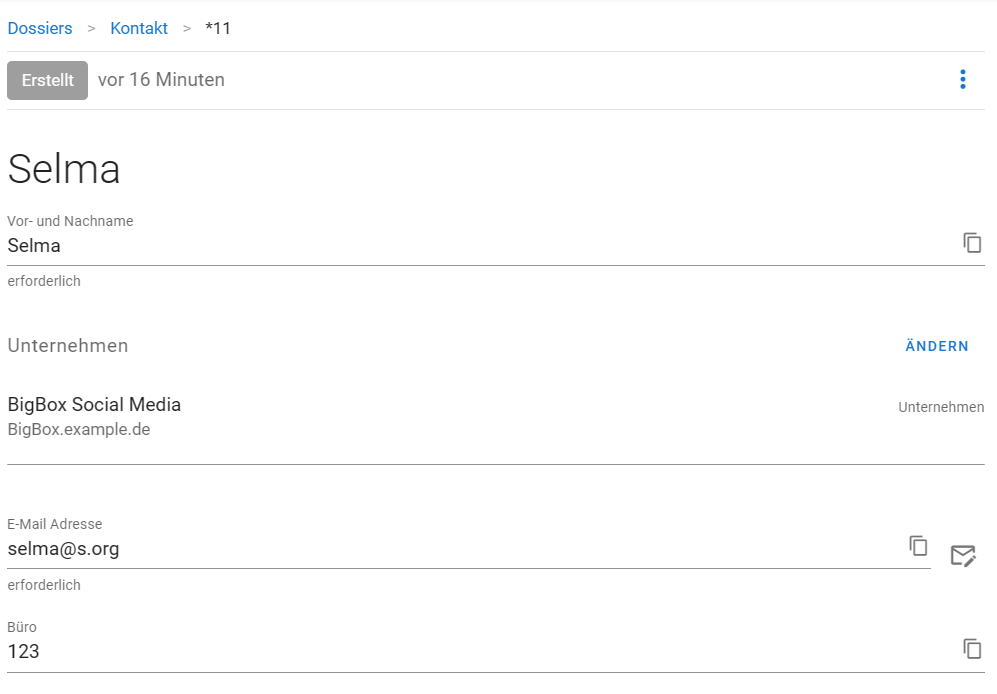Click the vor 16 Minuten timestamp
This screenshot has width=997, height=694.
pyautogui.click(x=161, y=80)
